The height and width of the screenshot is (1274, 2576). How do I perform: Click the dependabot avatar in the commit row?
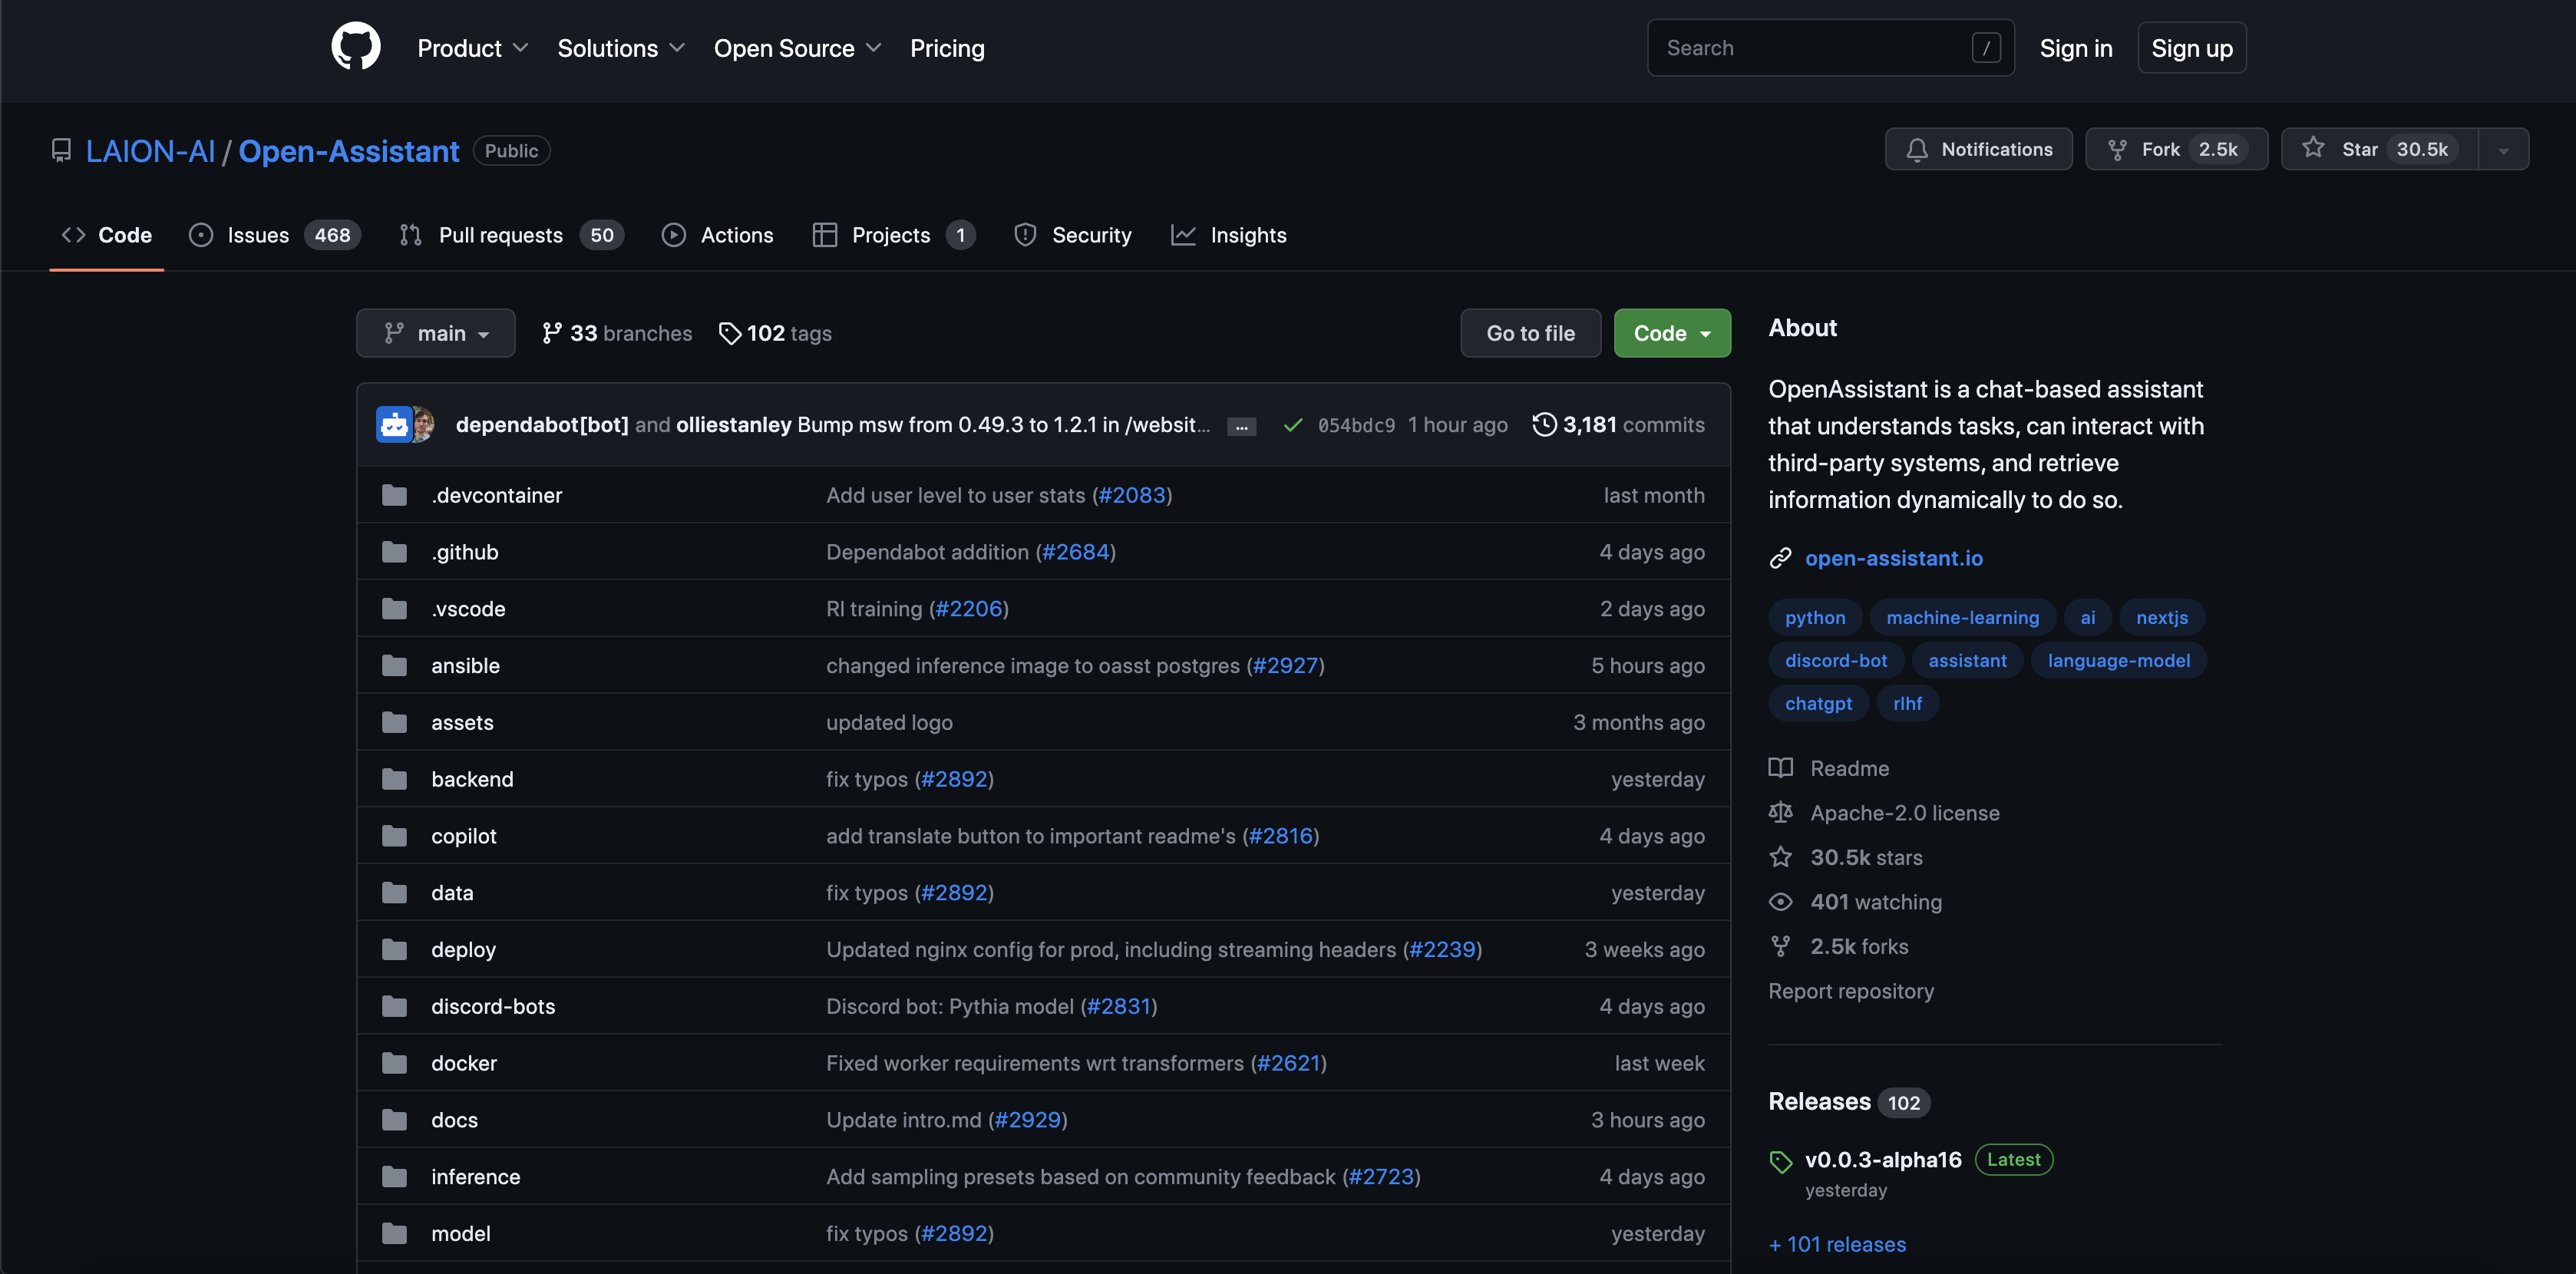click(393, 424)
